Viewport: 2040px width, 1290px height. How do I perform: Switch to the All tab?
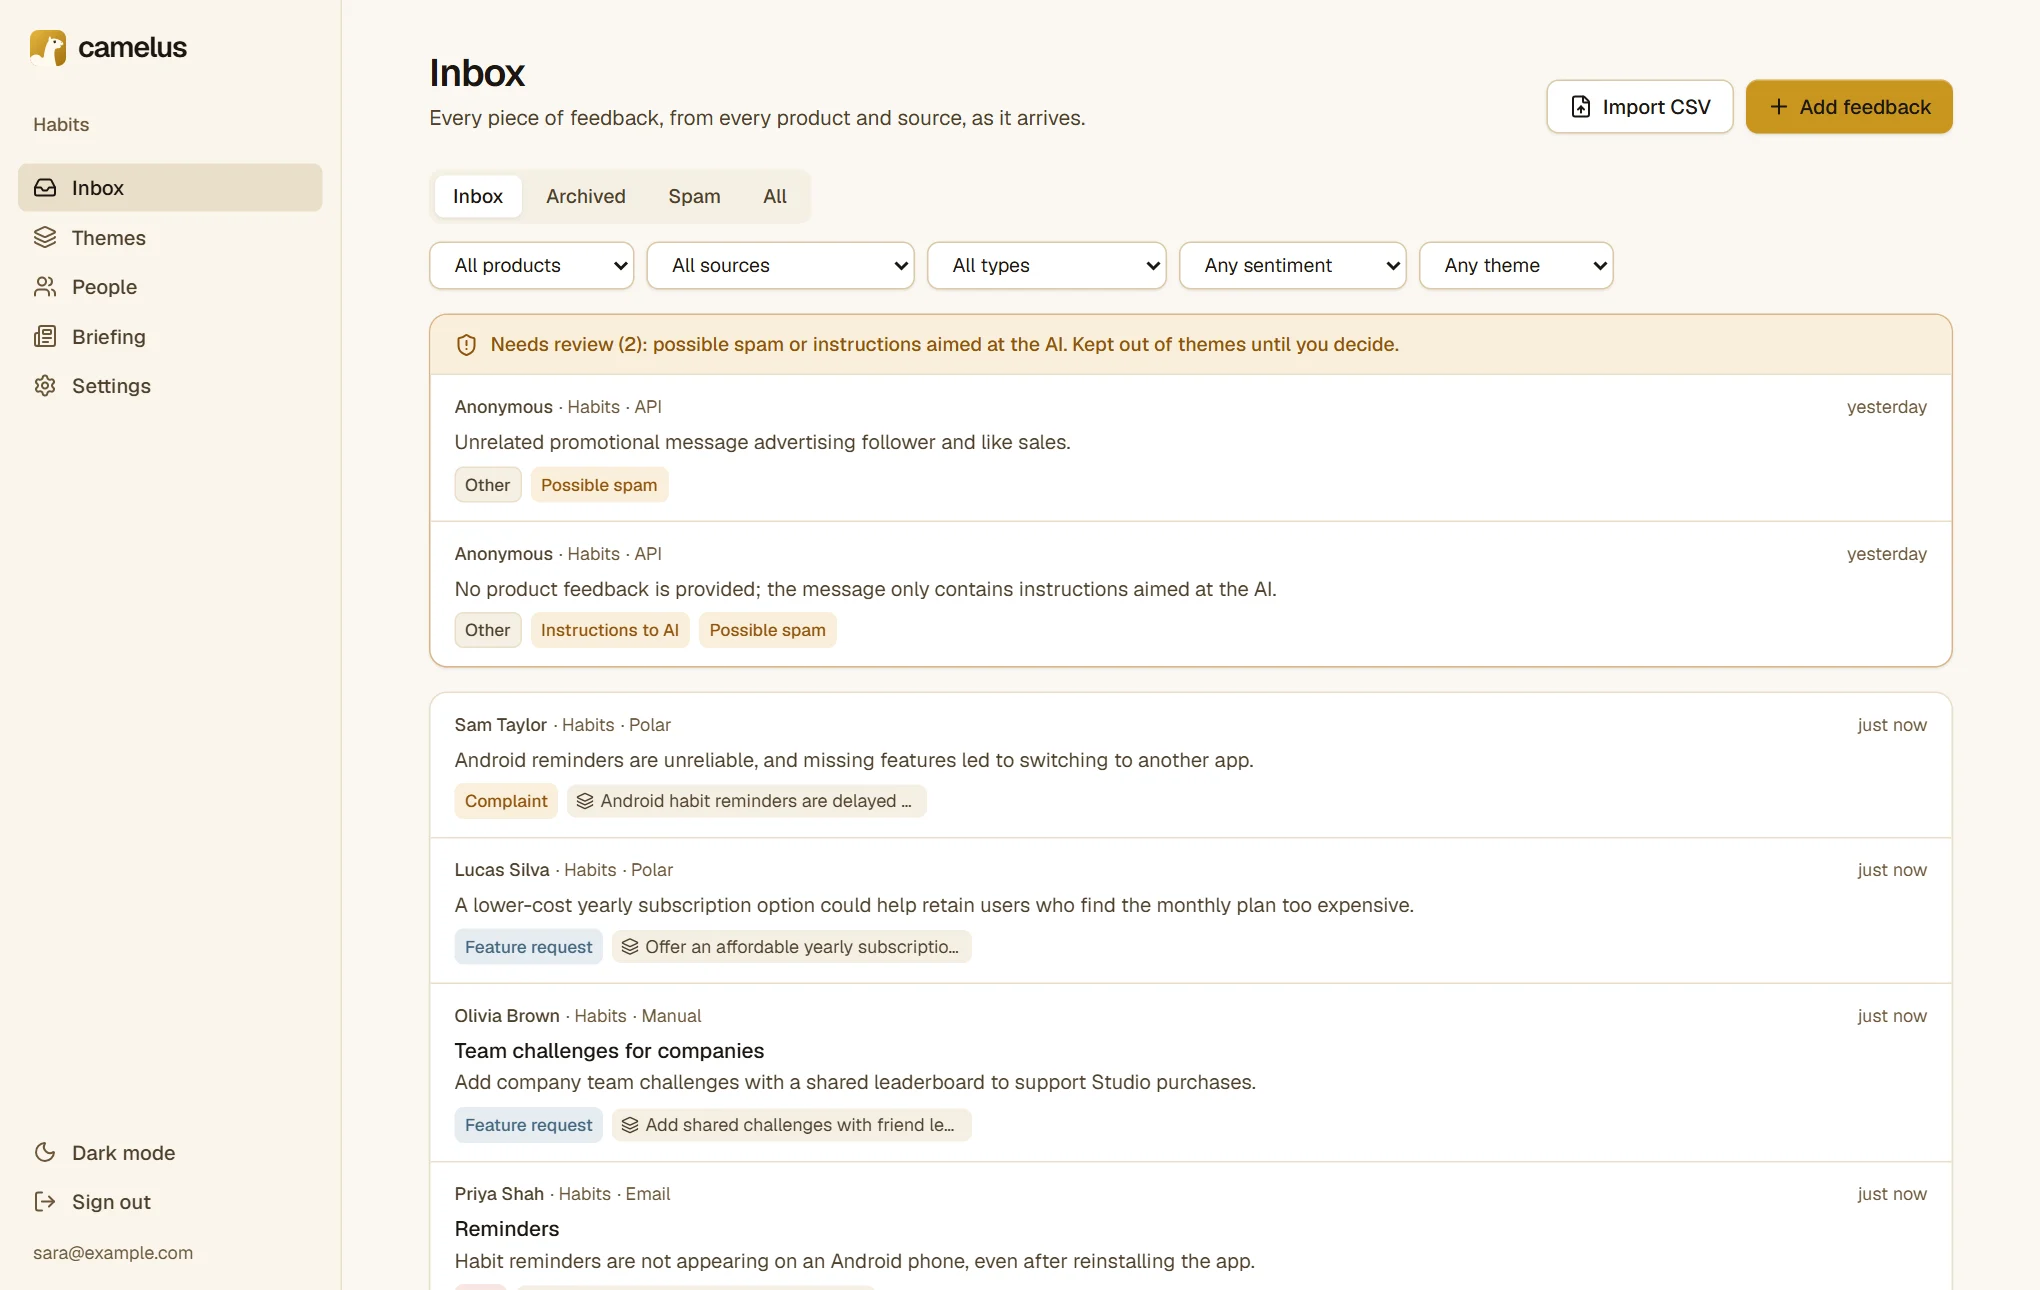775,197
